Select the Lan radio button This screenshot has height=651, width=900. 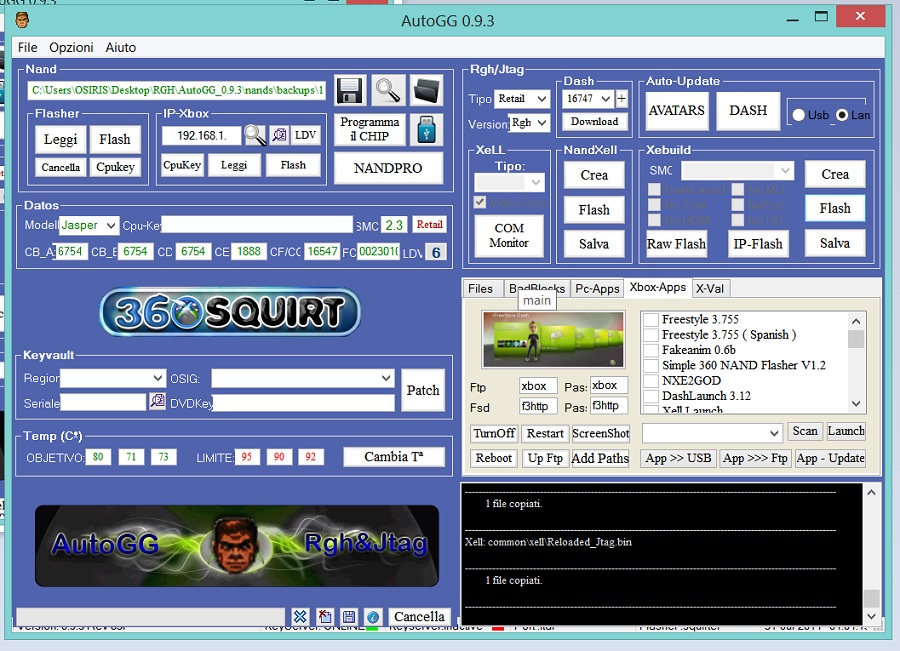(x=842, y=115)
